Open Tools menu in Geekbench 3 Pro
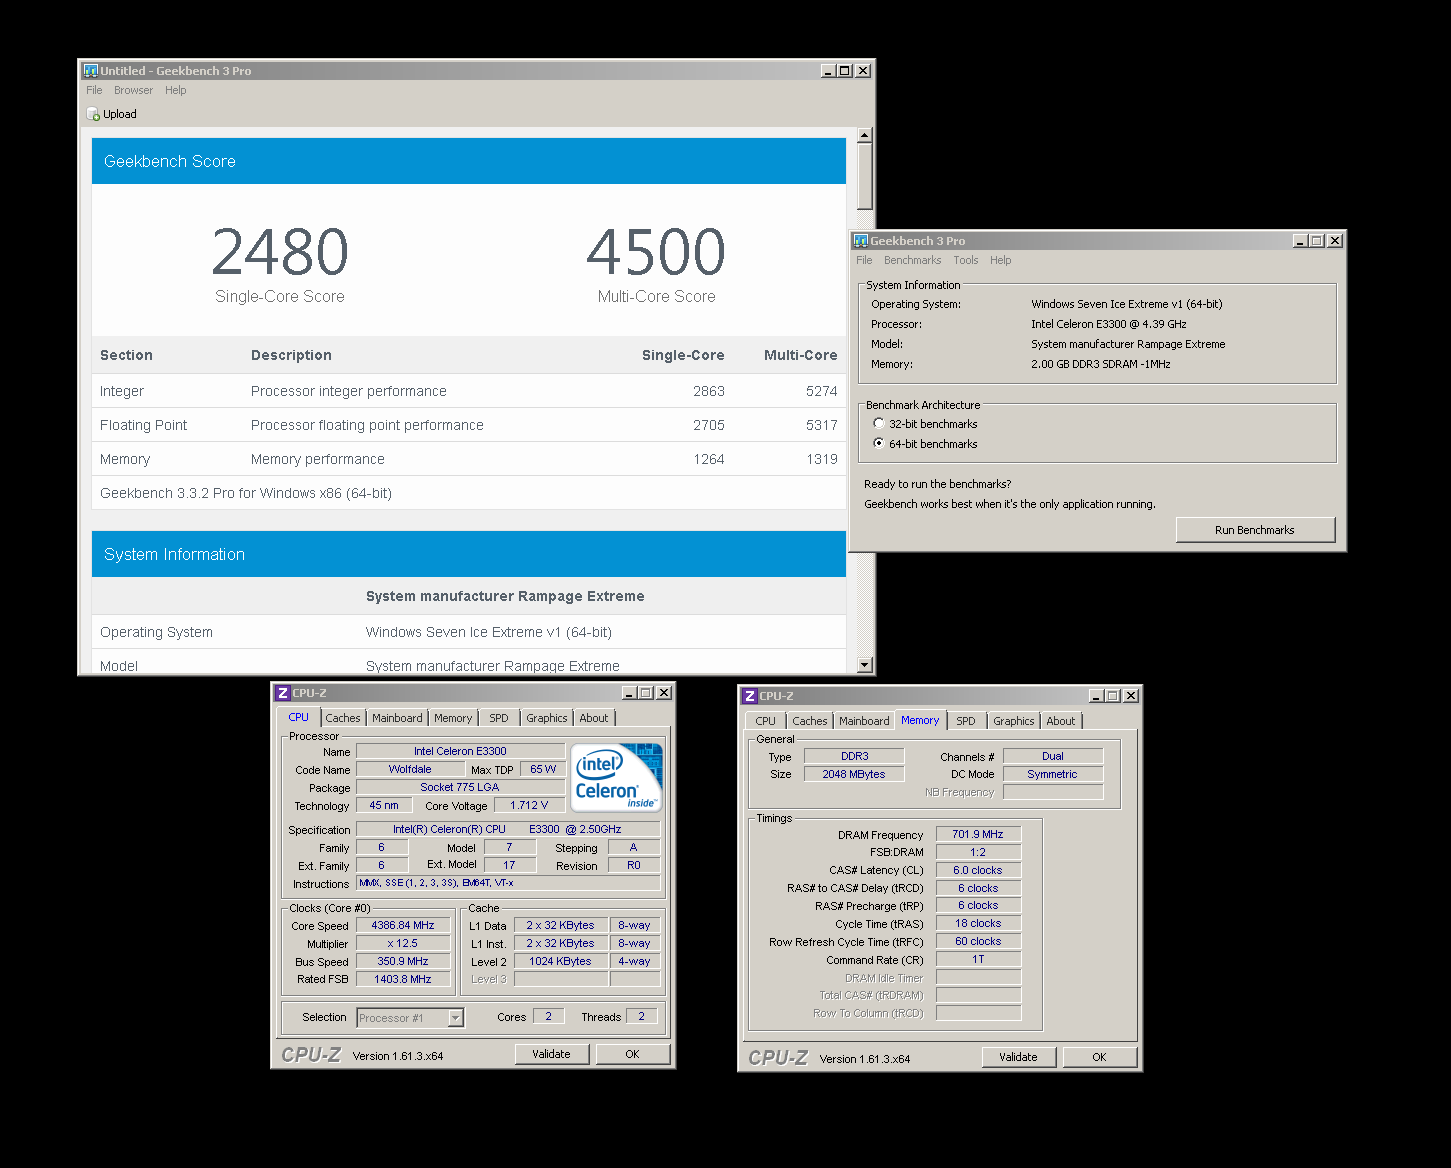Image resolution: width=1451 pixels, height=1168 pixels. click(966, 260)
